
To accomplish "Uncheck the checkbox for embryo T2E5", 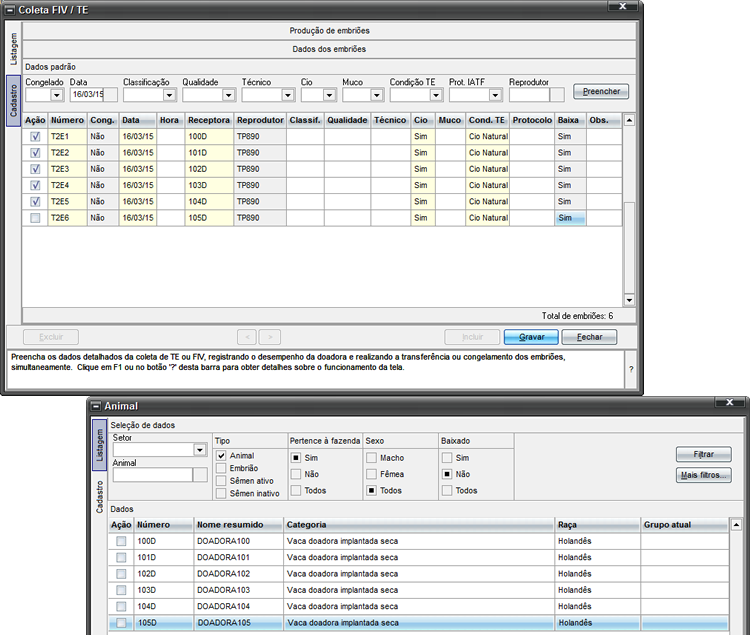I will (35, 202).
